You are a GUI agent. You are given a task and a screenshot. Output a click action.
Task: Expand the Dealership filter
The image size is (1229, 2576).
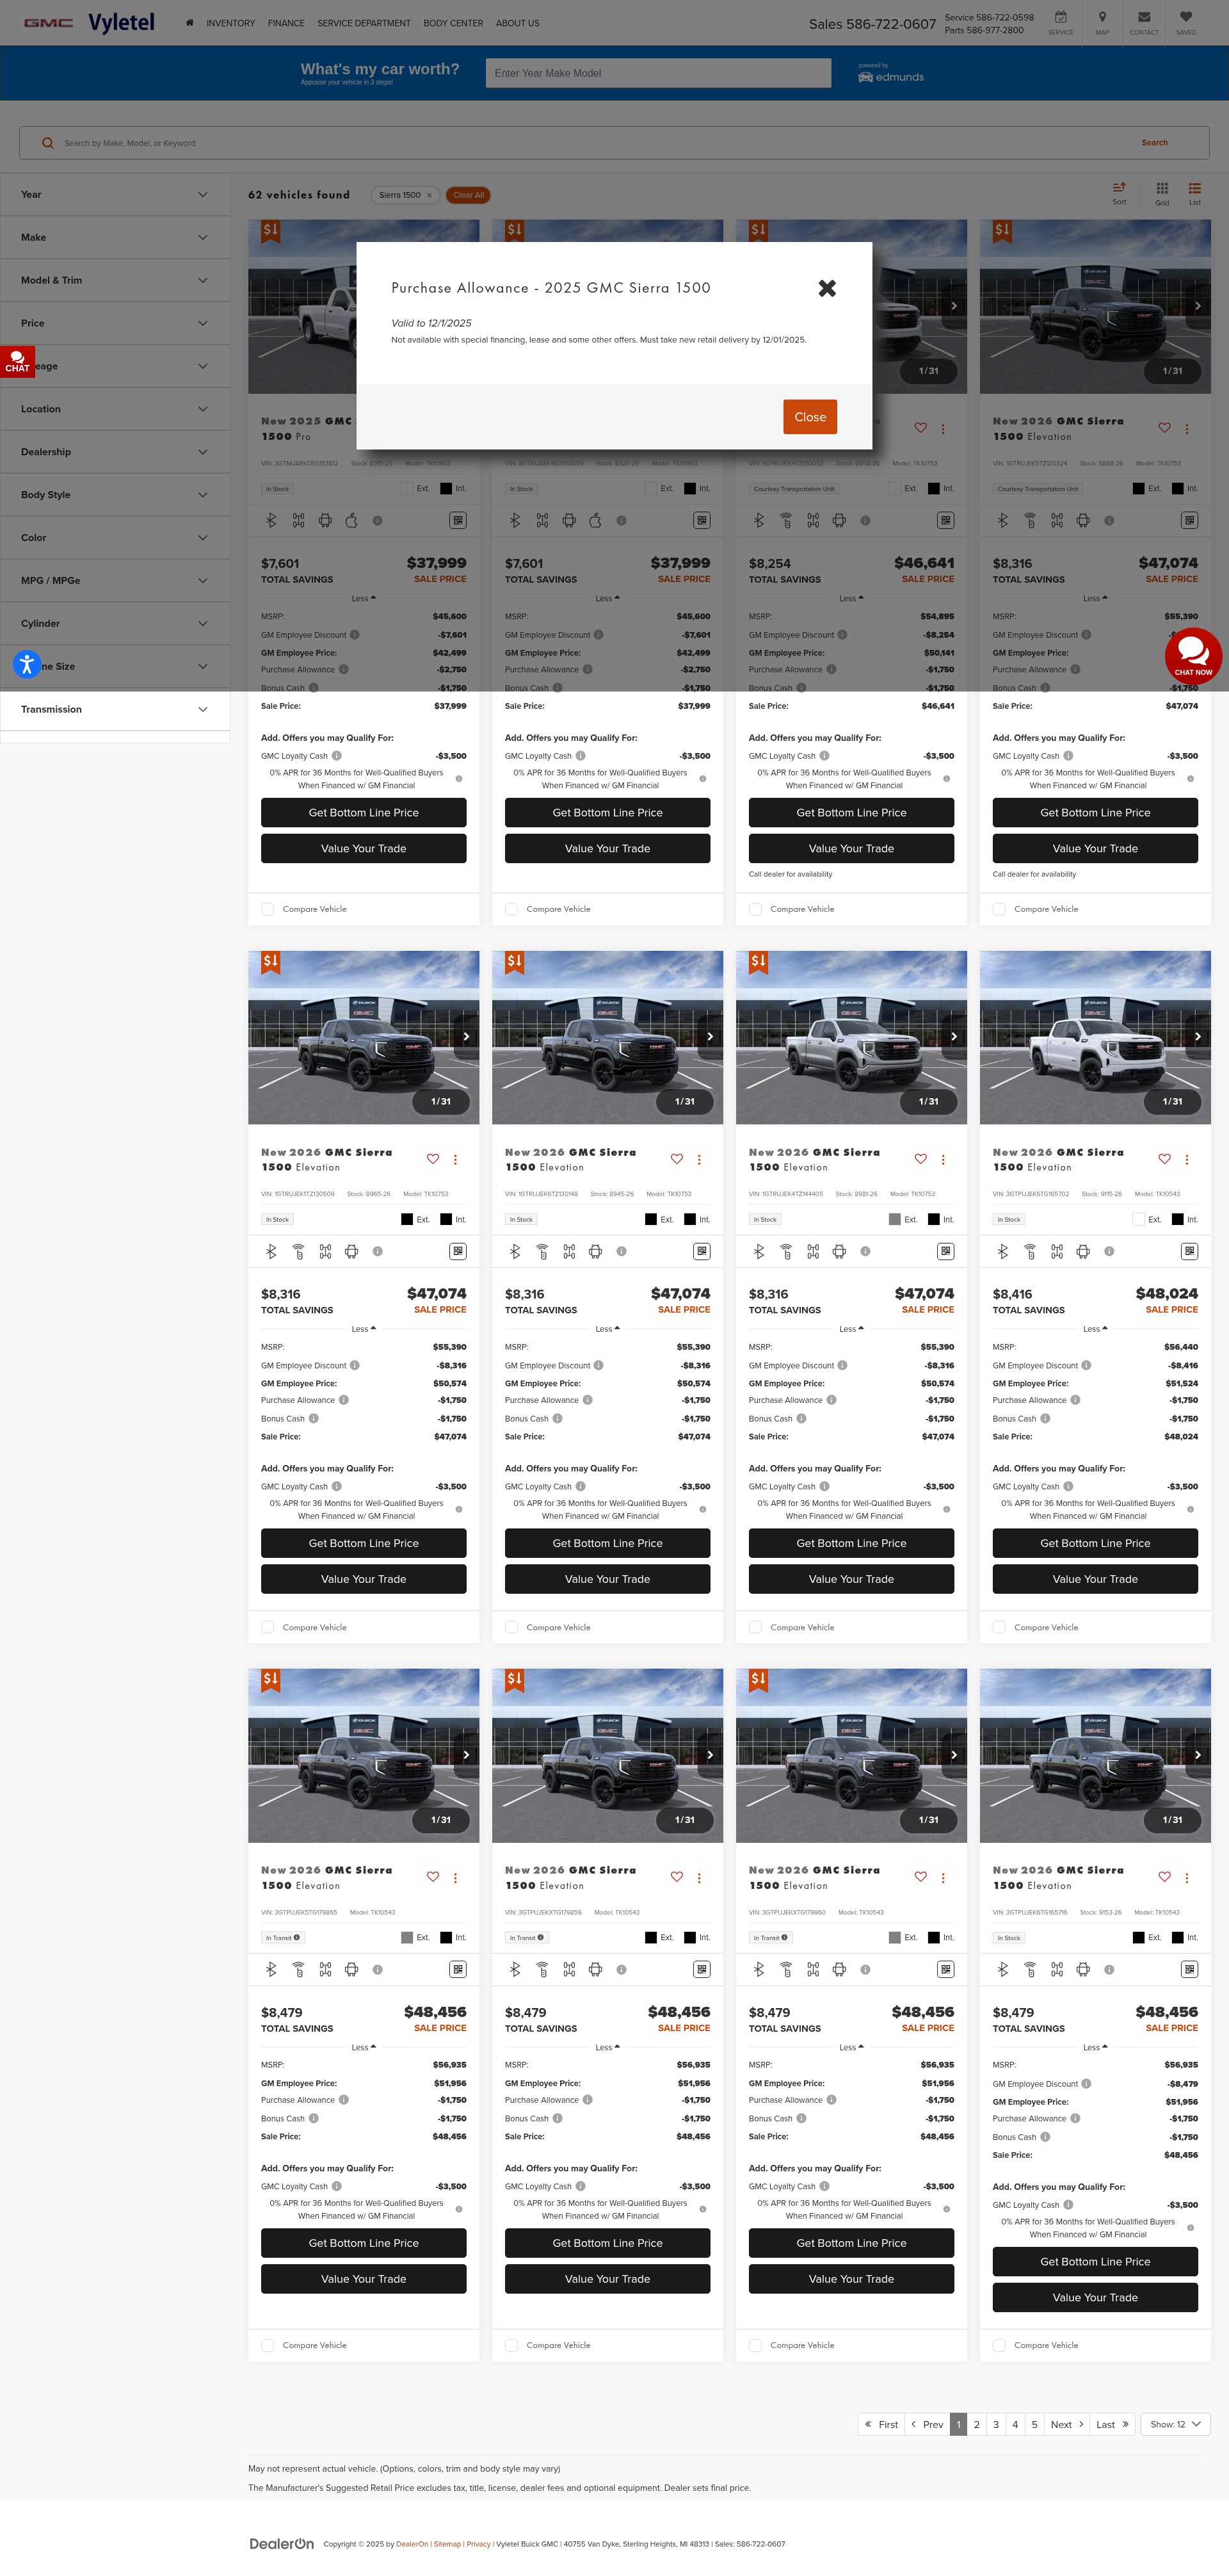point(115,452)
